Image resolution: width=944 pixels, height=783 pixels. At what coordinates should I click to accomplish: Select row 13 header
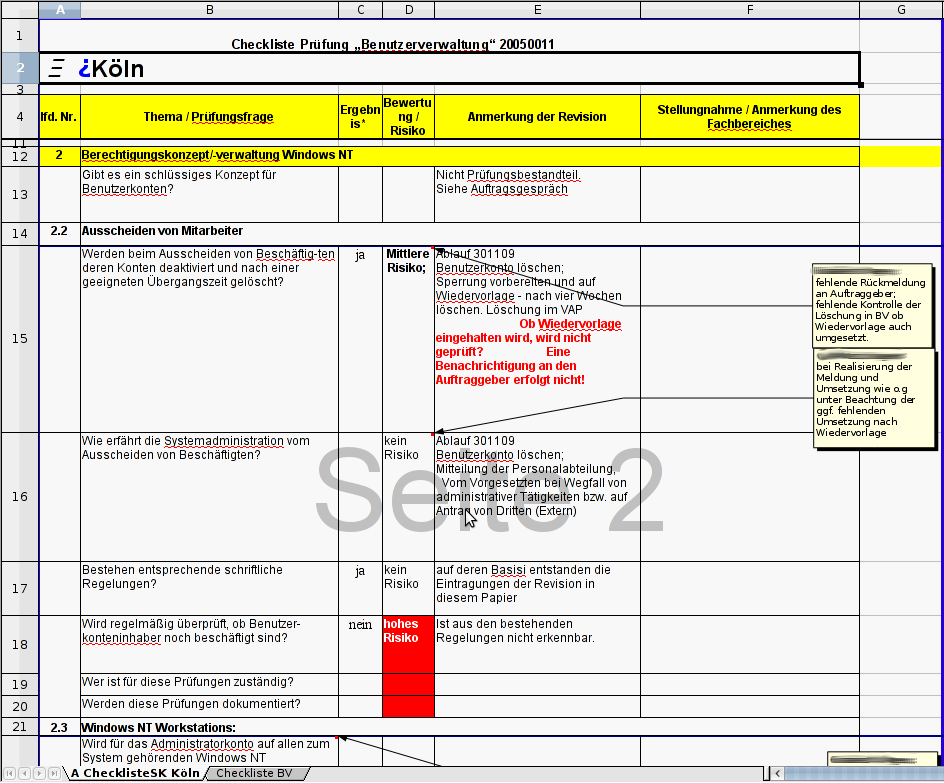[20, 194]
